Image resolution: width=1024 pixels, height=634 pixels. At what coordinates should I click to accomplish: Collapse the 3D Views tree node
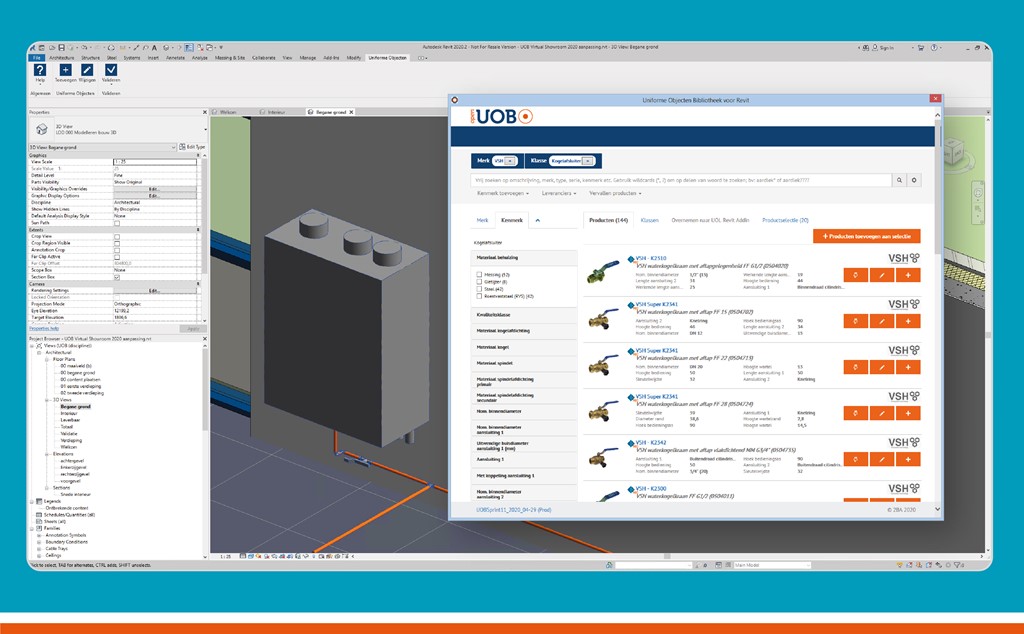47,400
